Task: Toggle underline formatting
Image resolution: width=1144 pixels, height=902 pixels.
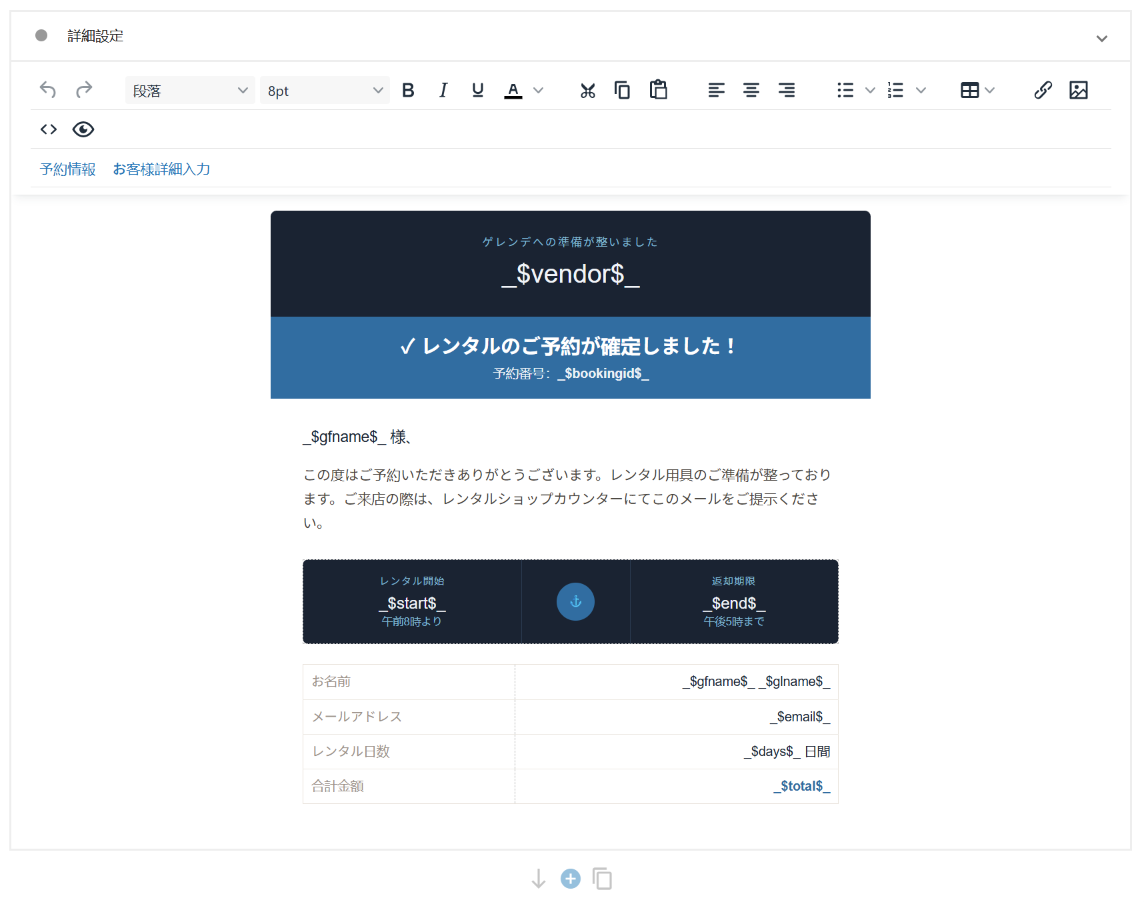Action: pyautogui.click(x=478, y=90)
